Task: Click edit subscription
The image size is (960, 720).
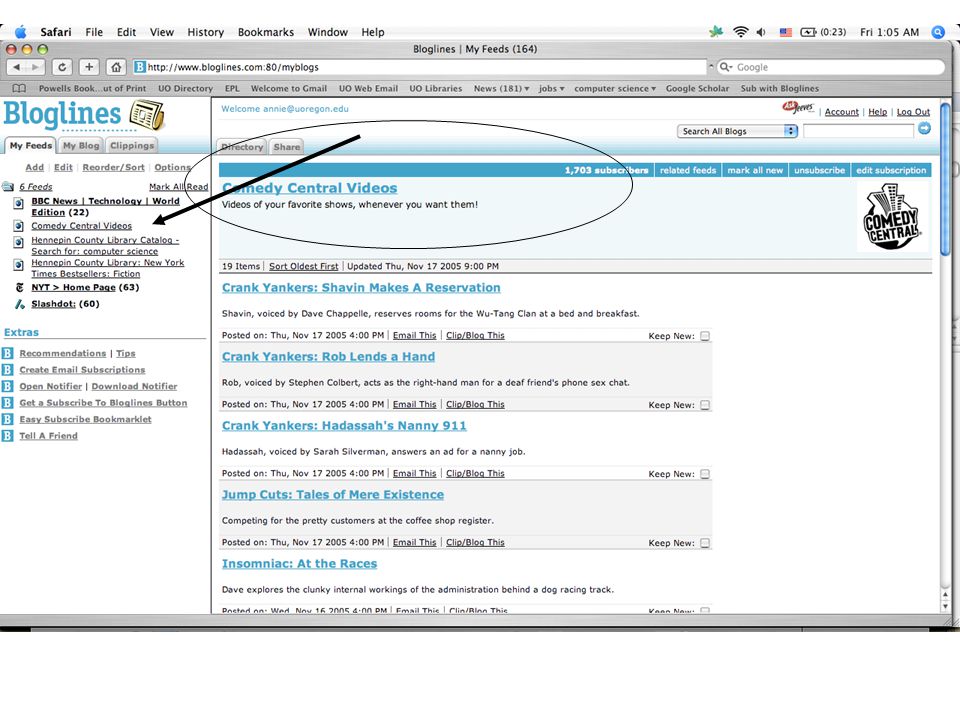Action: (891, 170)
